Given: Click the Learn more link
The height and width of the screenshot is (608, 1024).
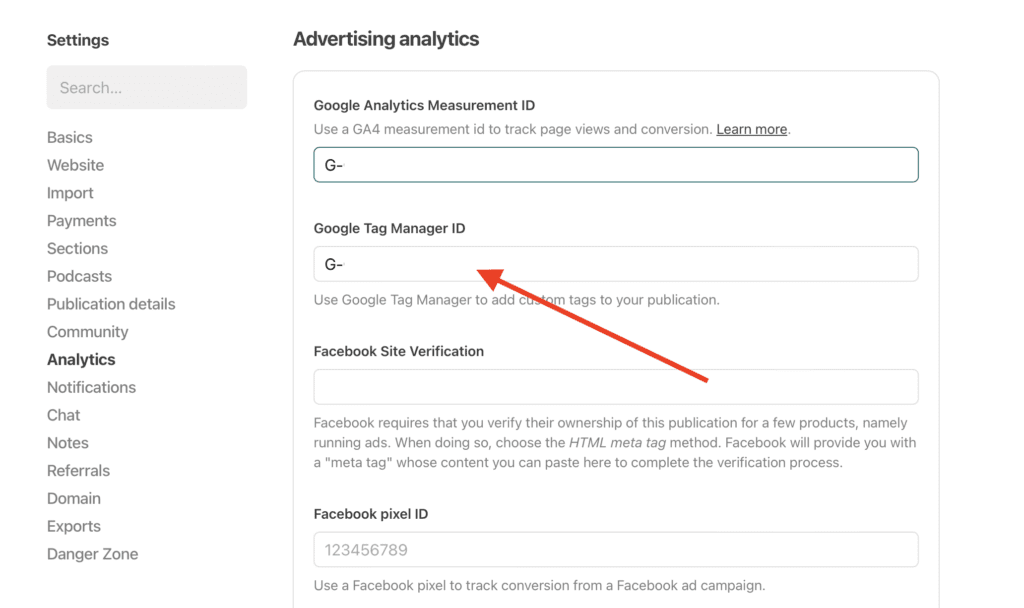Looking at the screenshot, I should 751,129.
